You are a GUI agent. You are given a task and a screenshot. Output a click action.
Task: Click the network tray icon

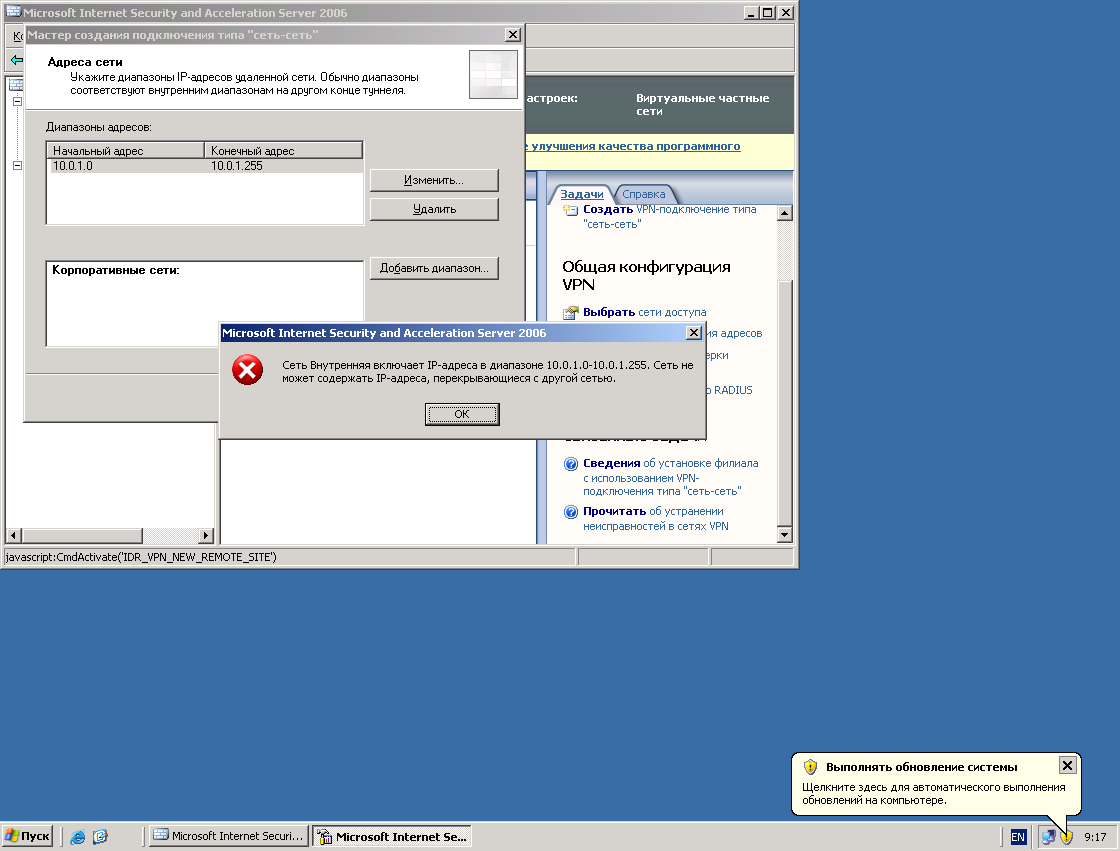point(1048,837)
